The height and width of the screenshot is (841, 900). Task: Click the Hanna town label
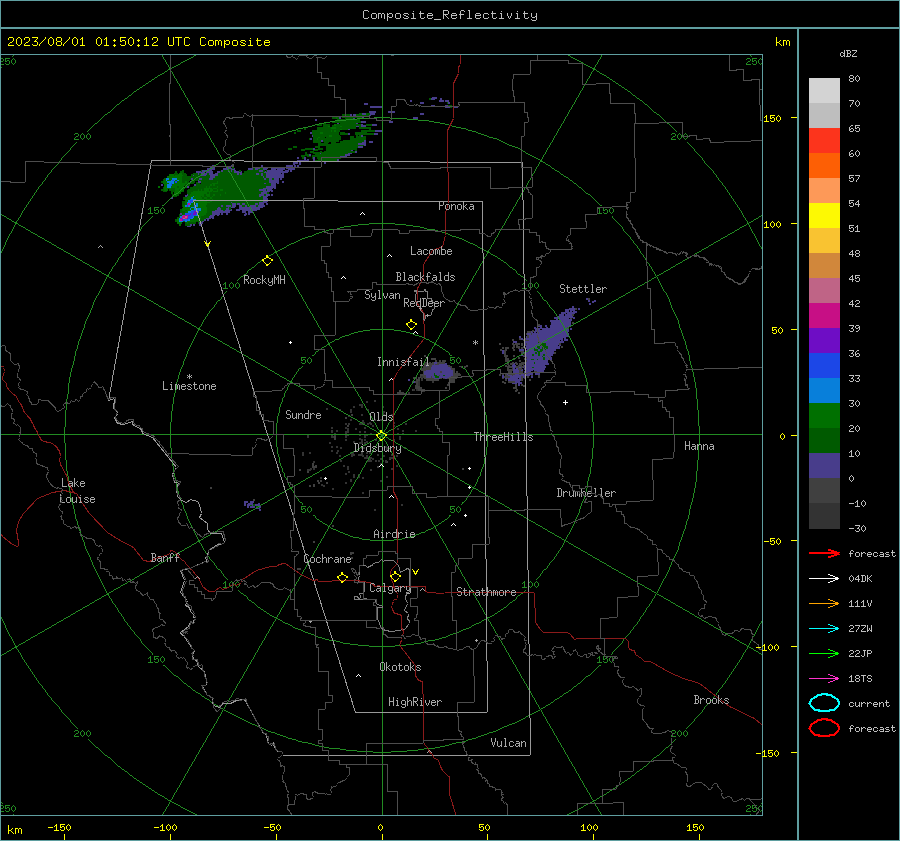coord(699,446)
